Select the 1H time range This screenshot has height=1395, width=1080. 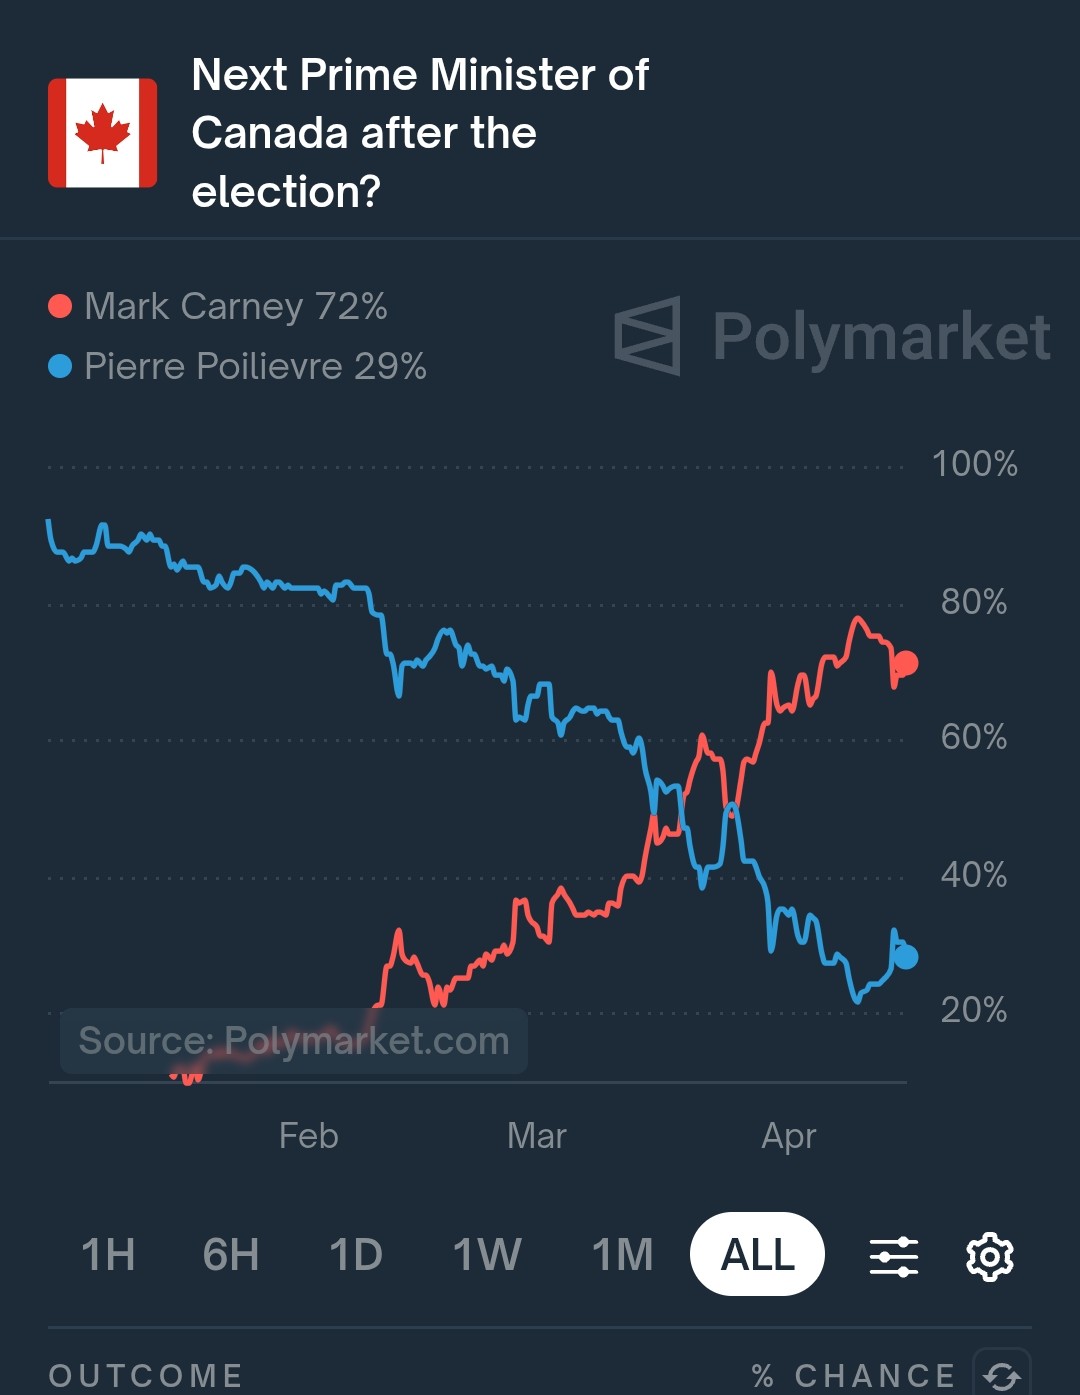(108, 1254)
